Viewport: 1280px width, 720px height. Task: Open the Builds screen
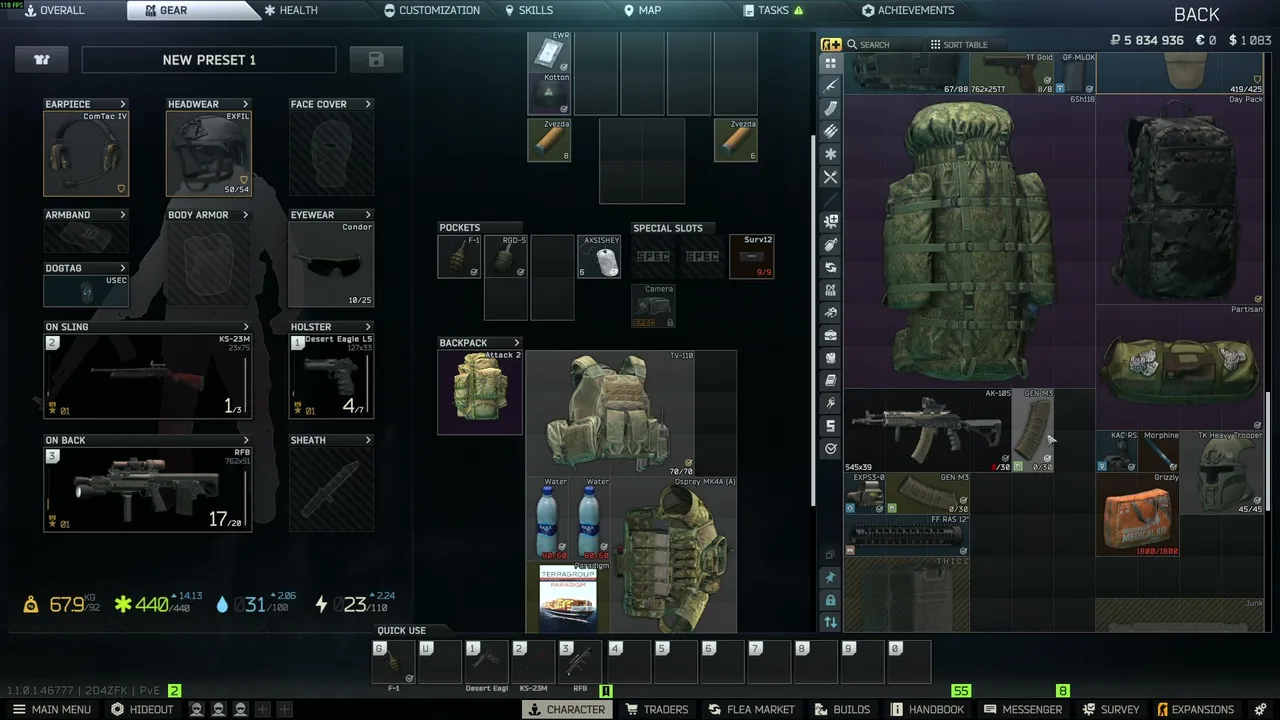pos(842,709)
